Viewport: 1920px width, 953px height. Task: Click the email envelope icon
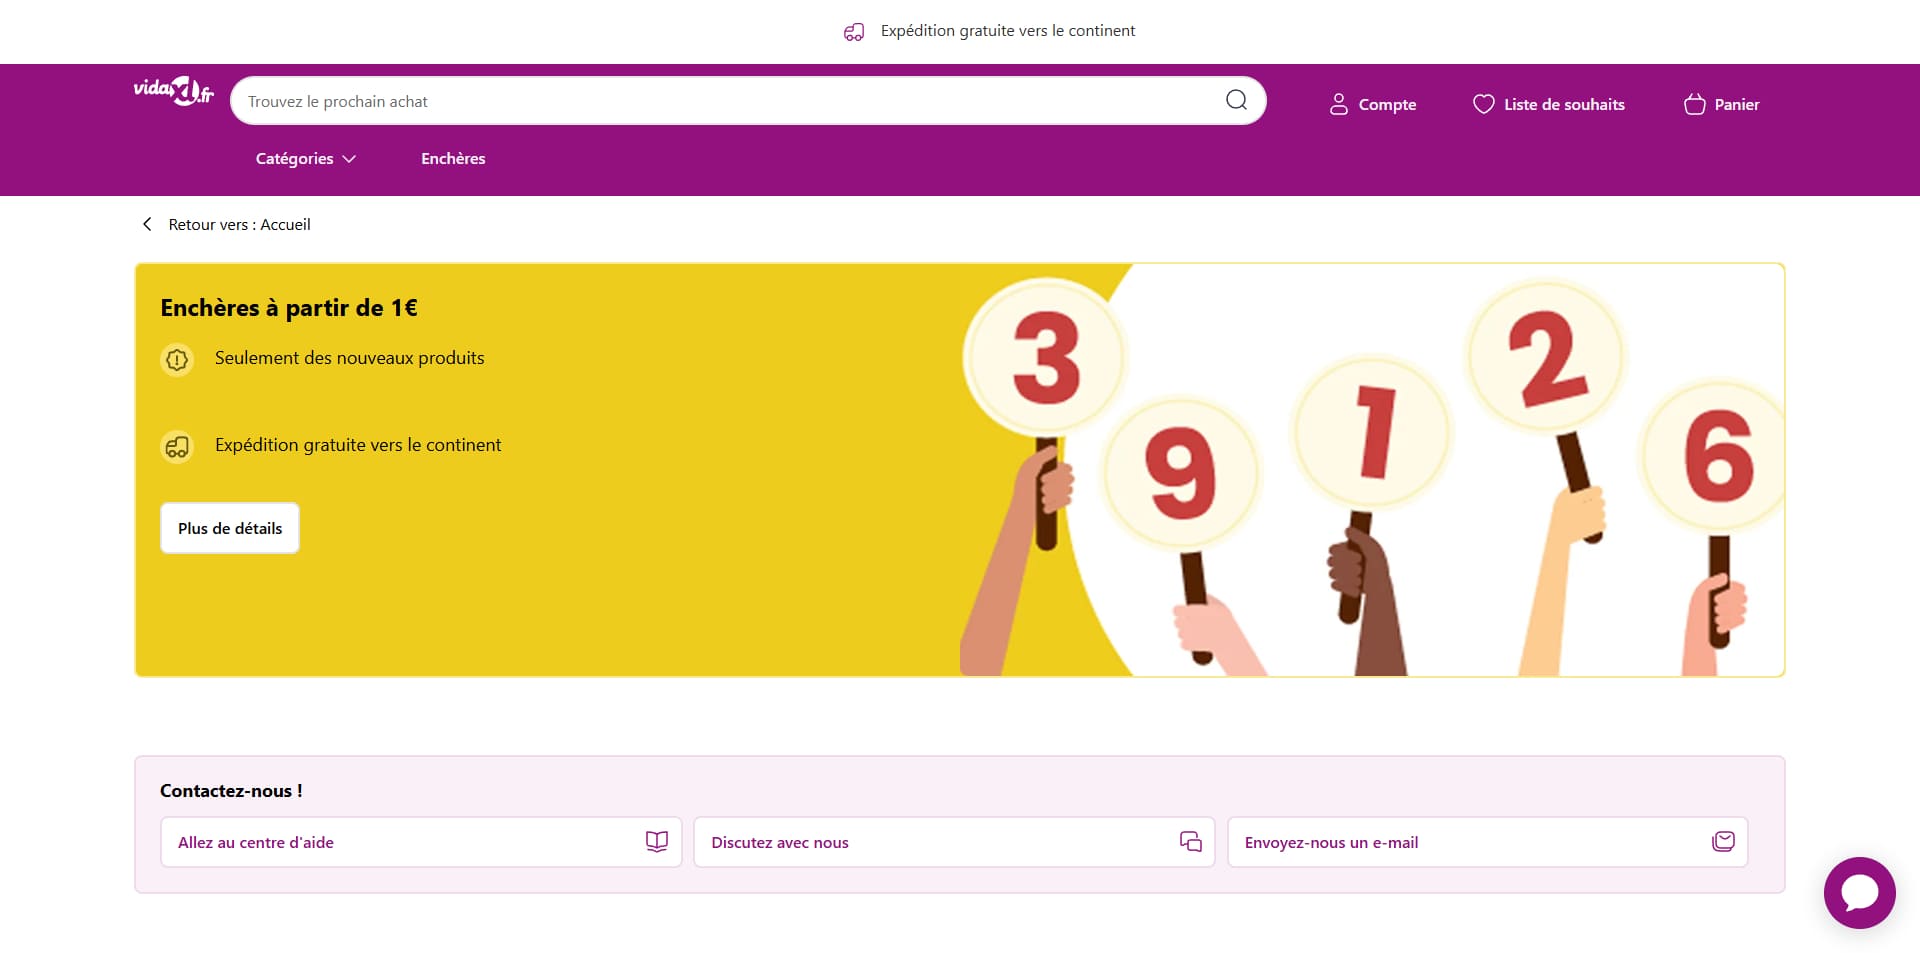pos(1722,842)
